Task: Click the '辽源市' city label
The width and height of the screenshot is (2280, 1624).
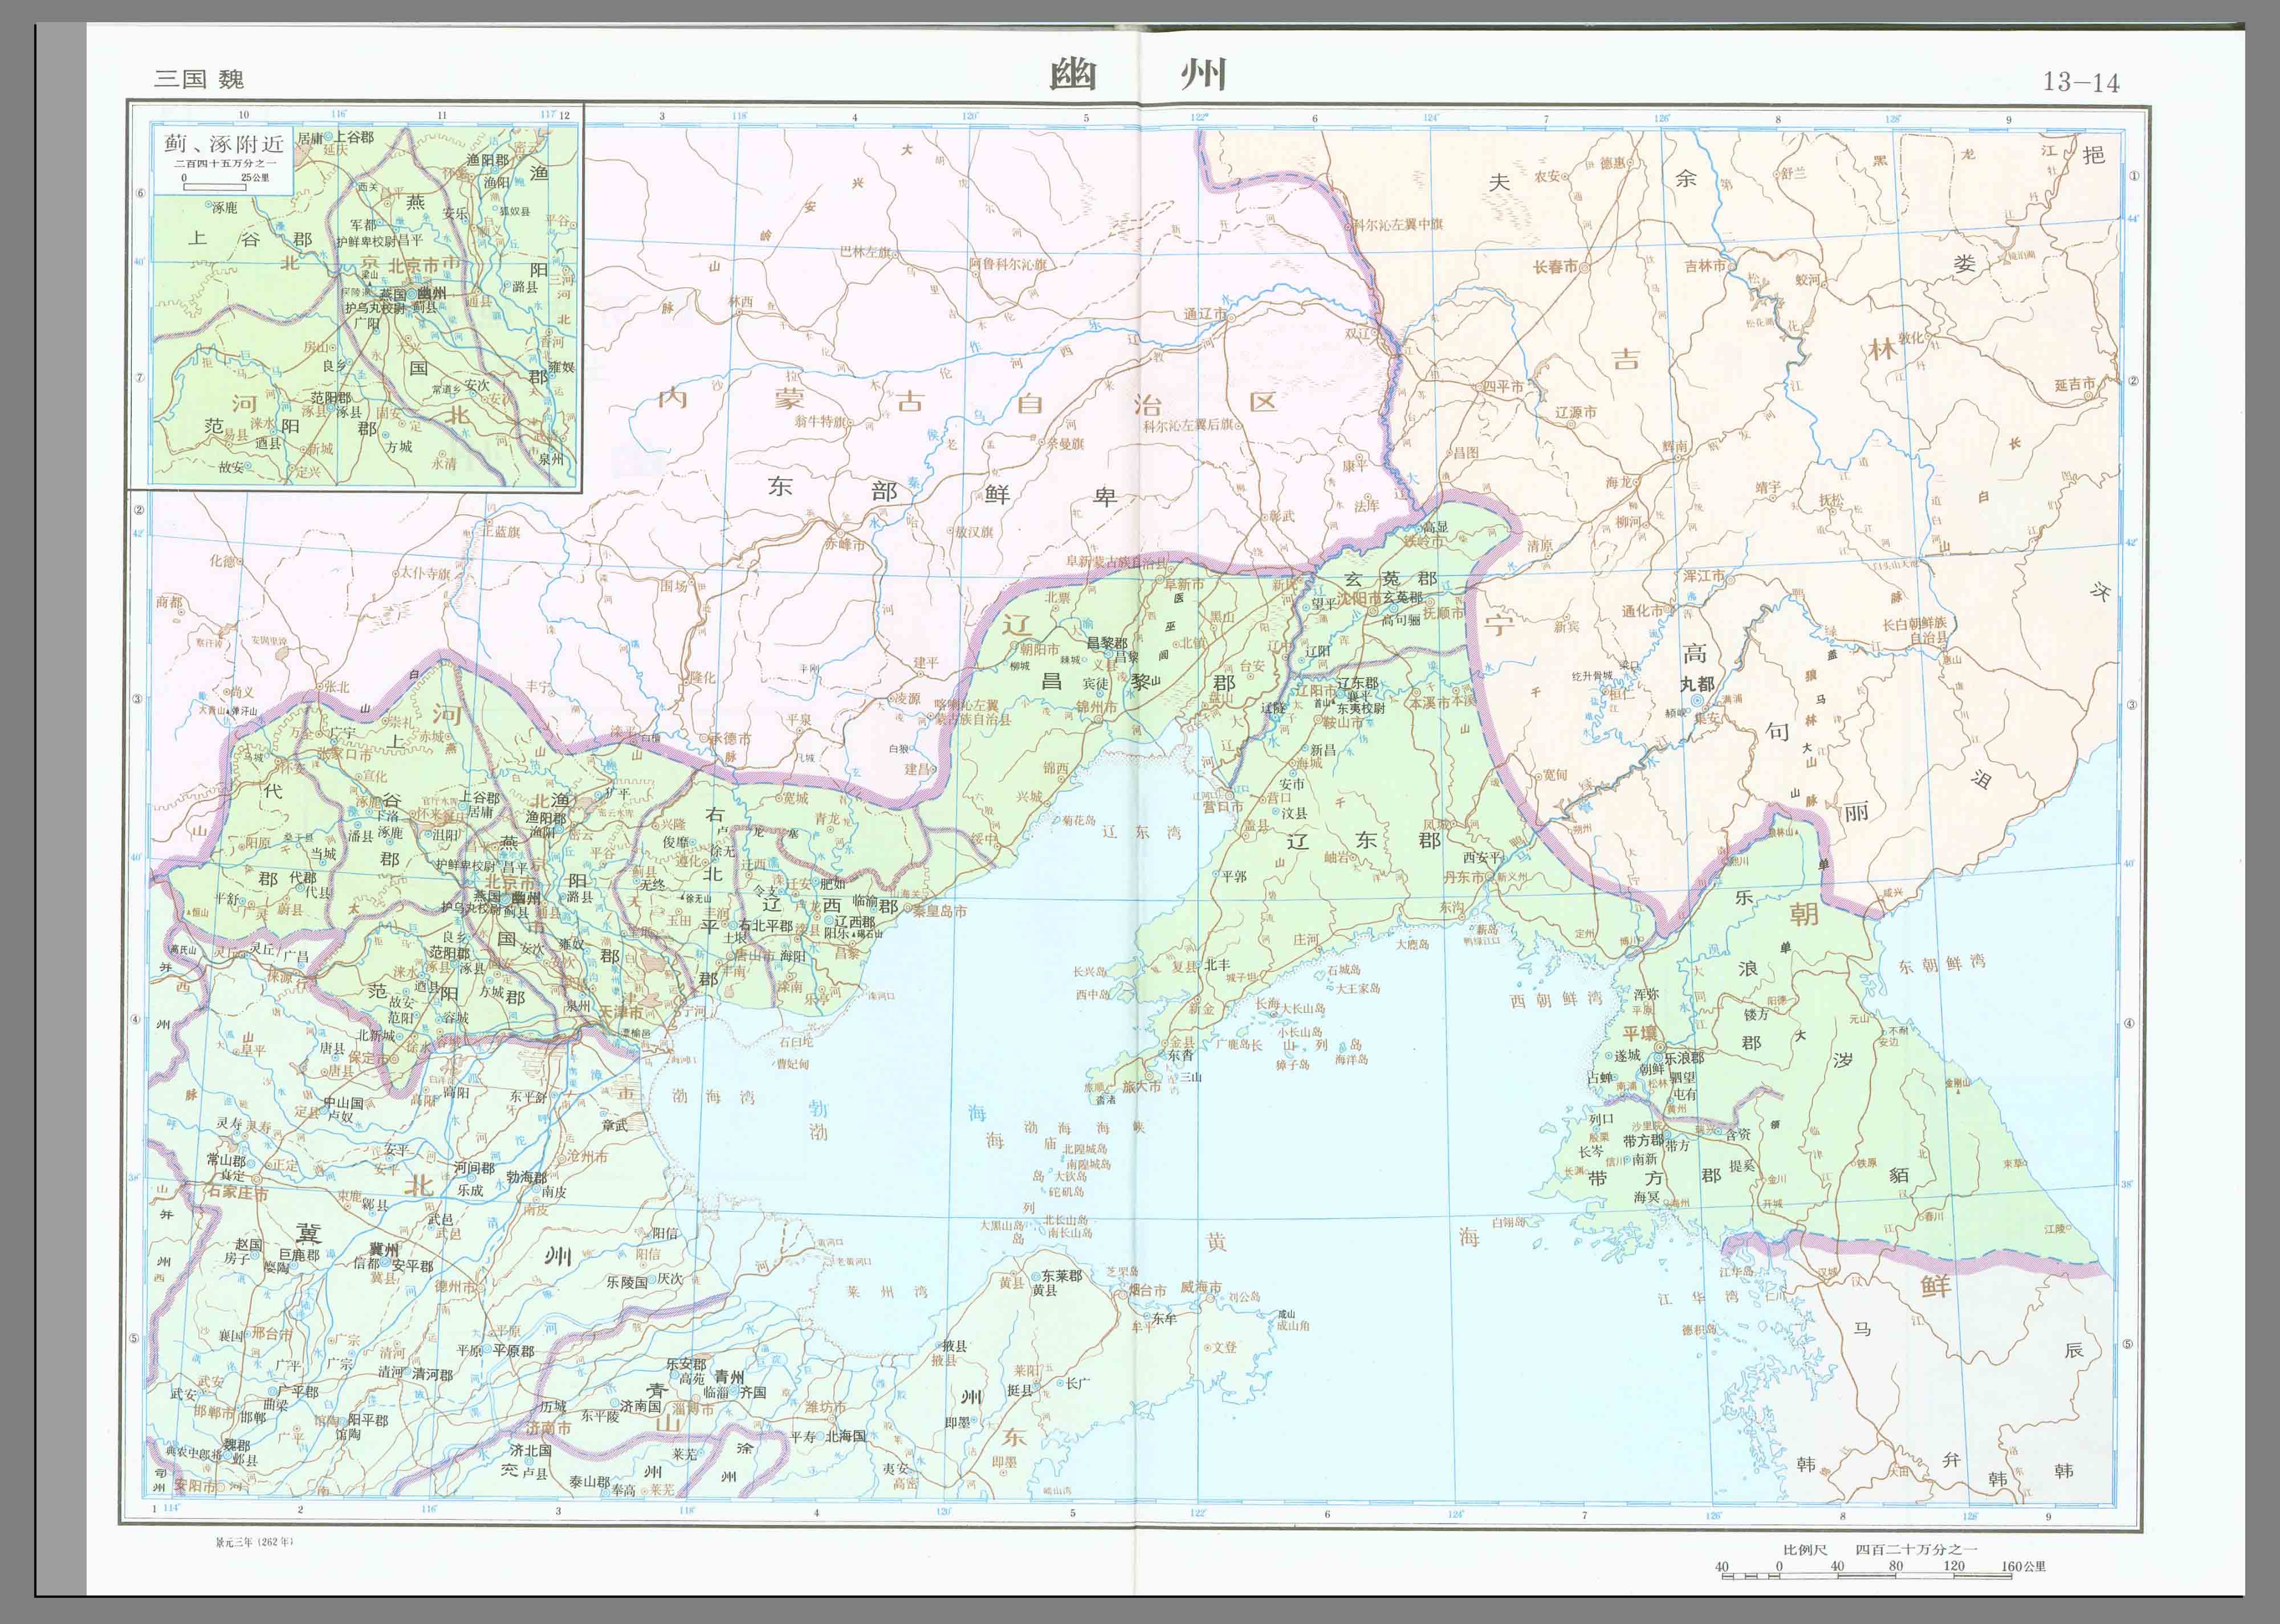Action: [x=1575, y=412]
